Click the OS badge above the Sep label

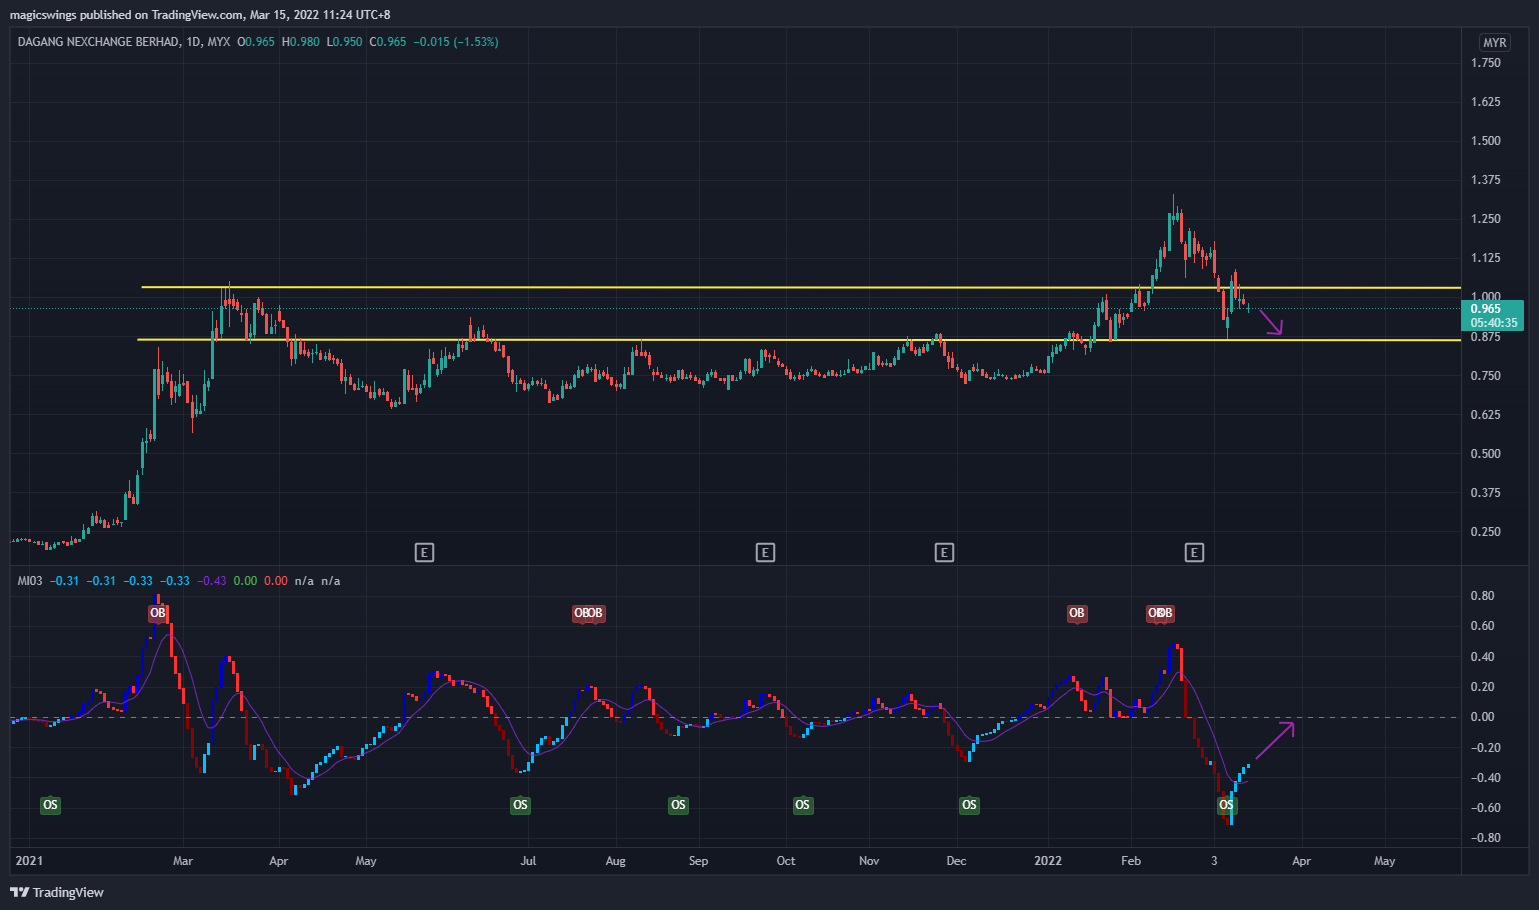coord(678,805)
